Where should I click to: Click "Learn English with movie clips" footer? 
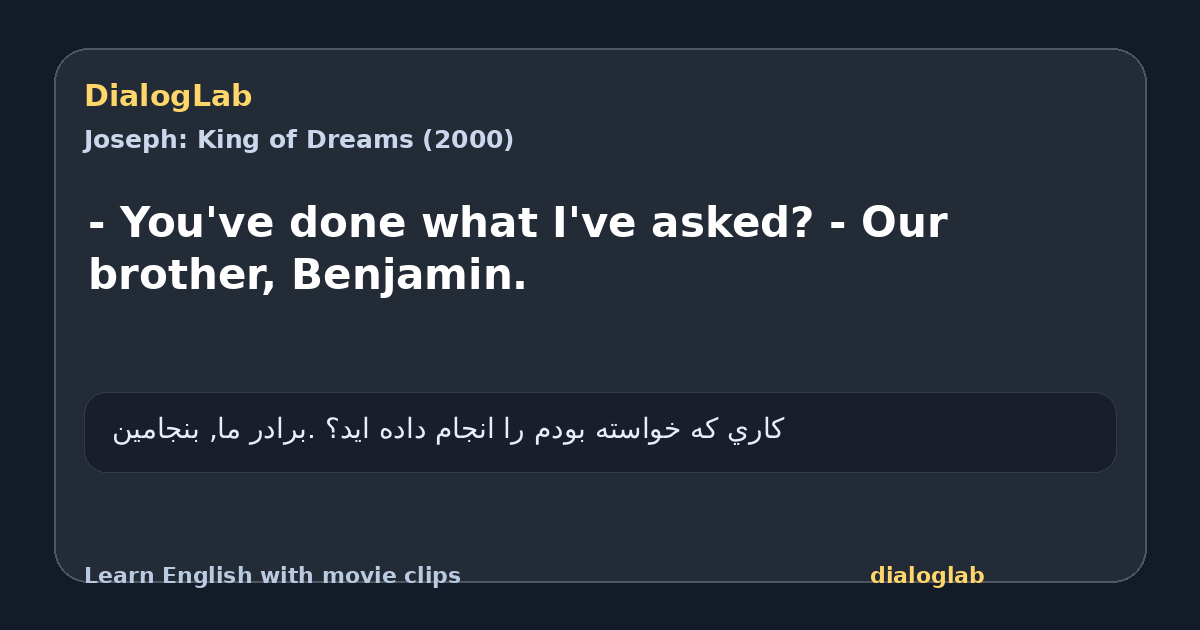coord(272,576)
